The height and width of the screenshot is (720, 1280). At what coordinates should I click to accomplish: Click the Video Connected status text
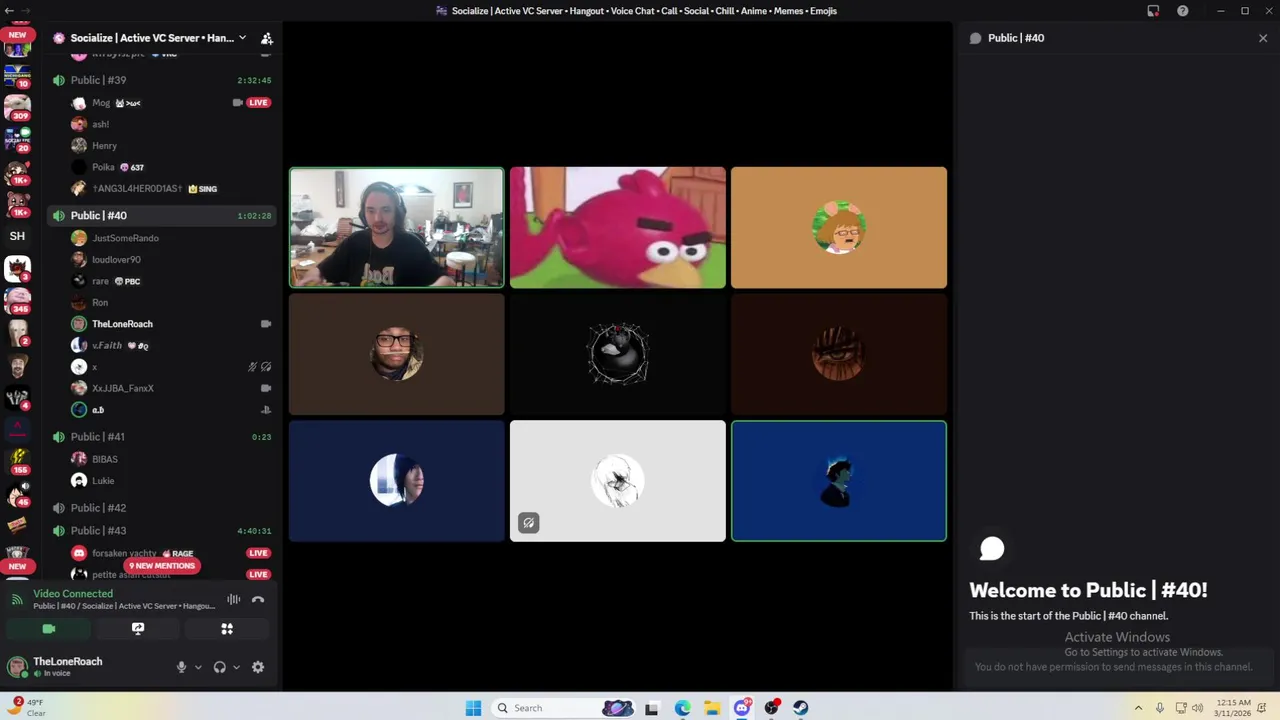coord(73,594)
